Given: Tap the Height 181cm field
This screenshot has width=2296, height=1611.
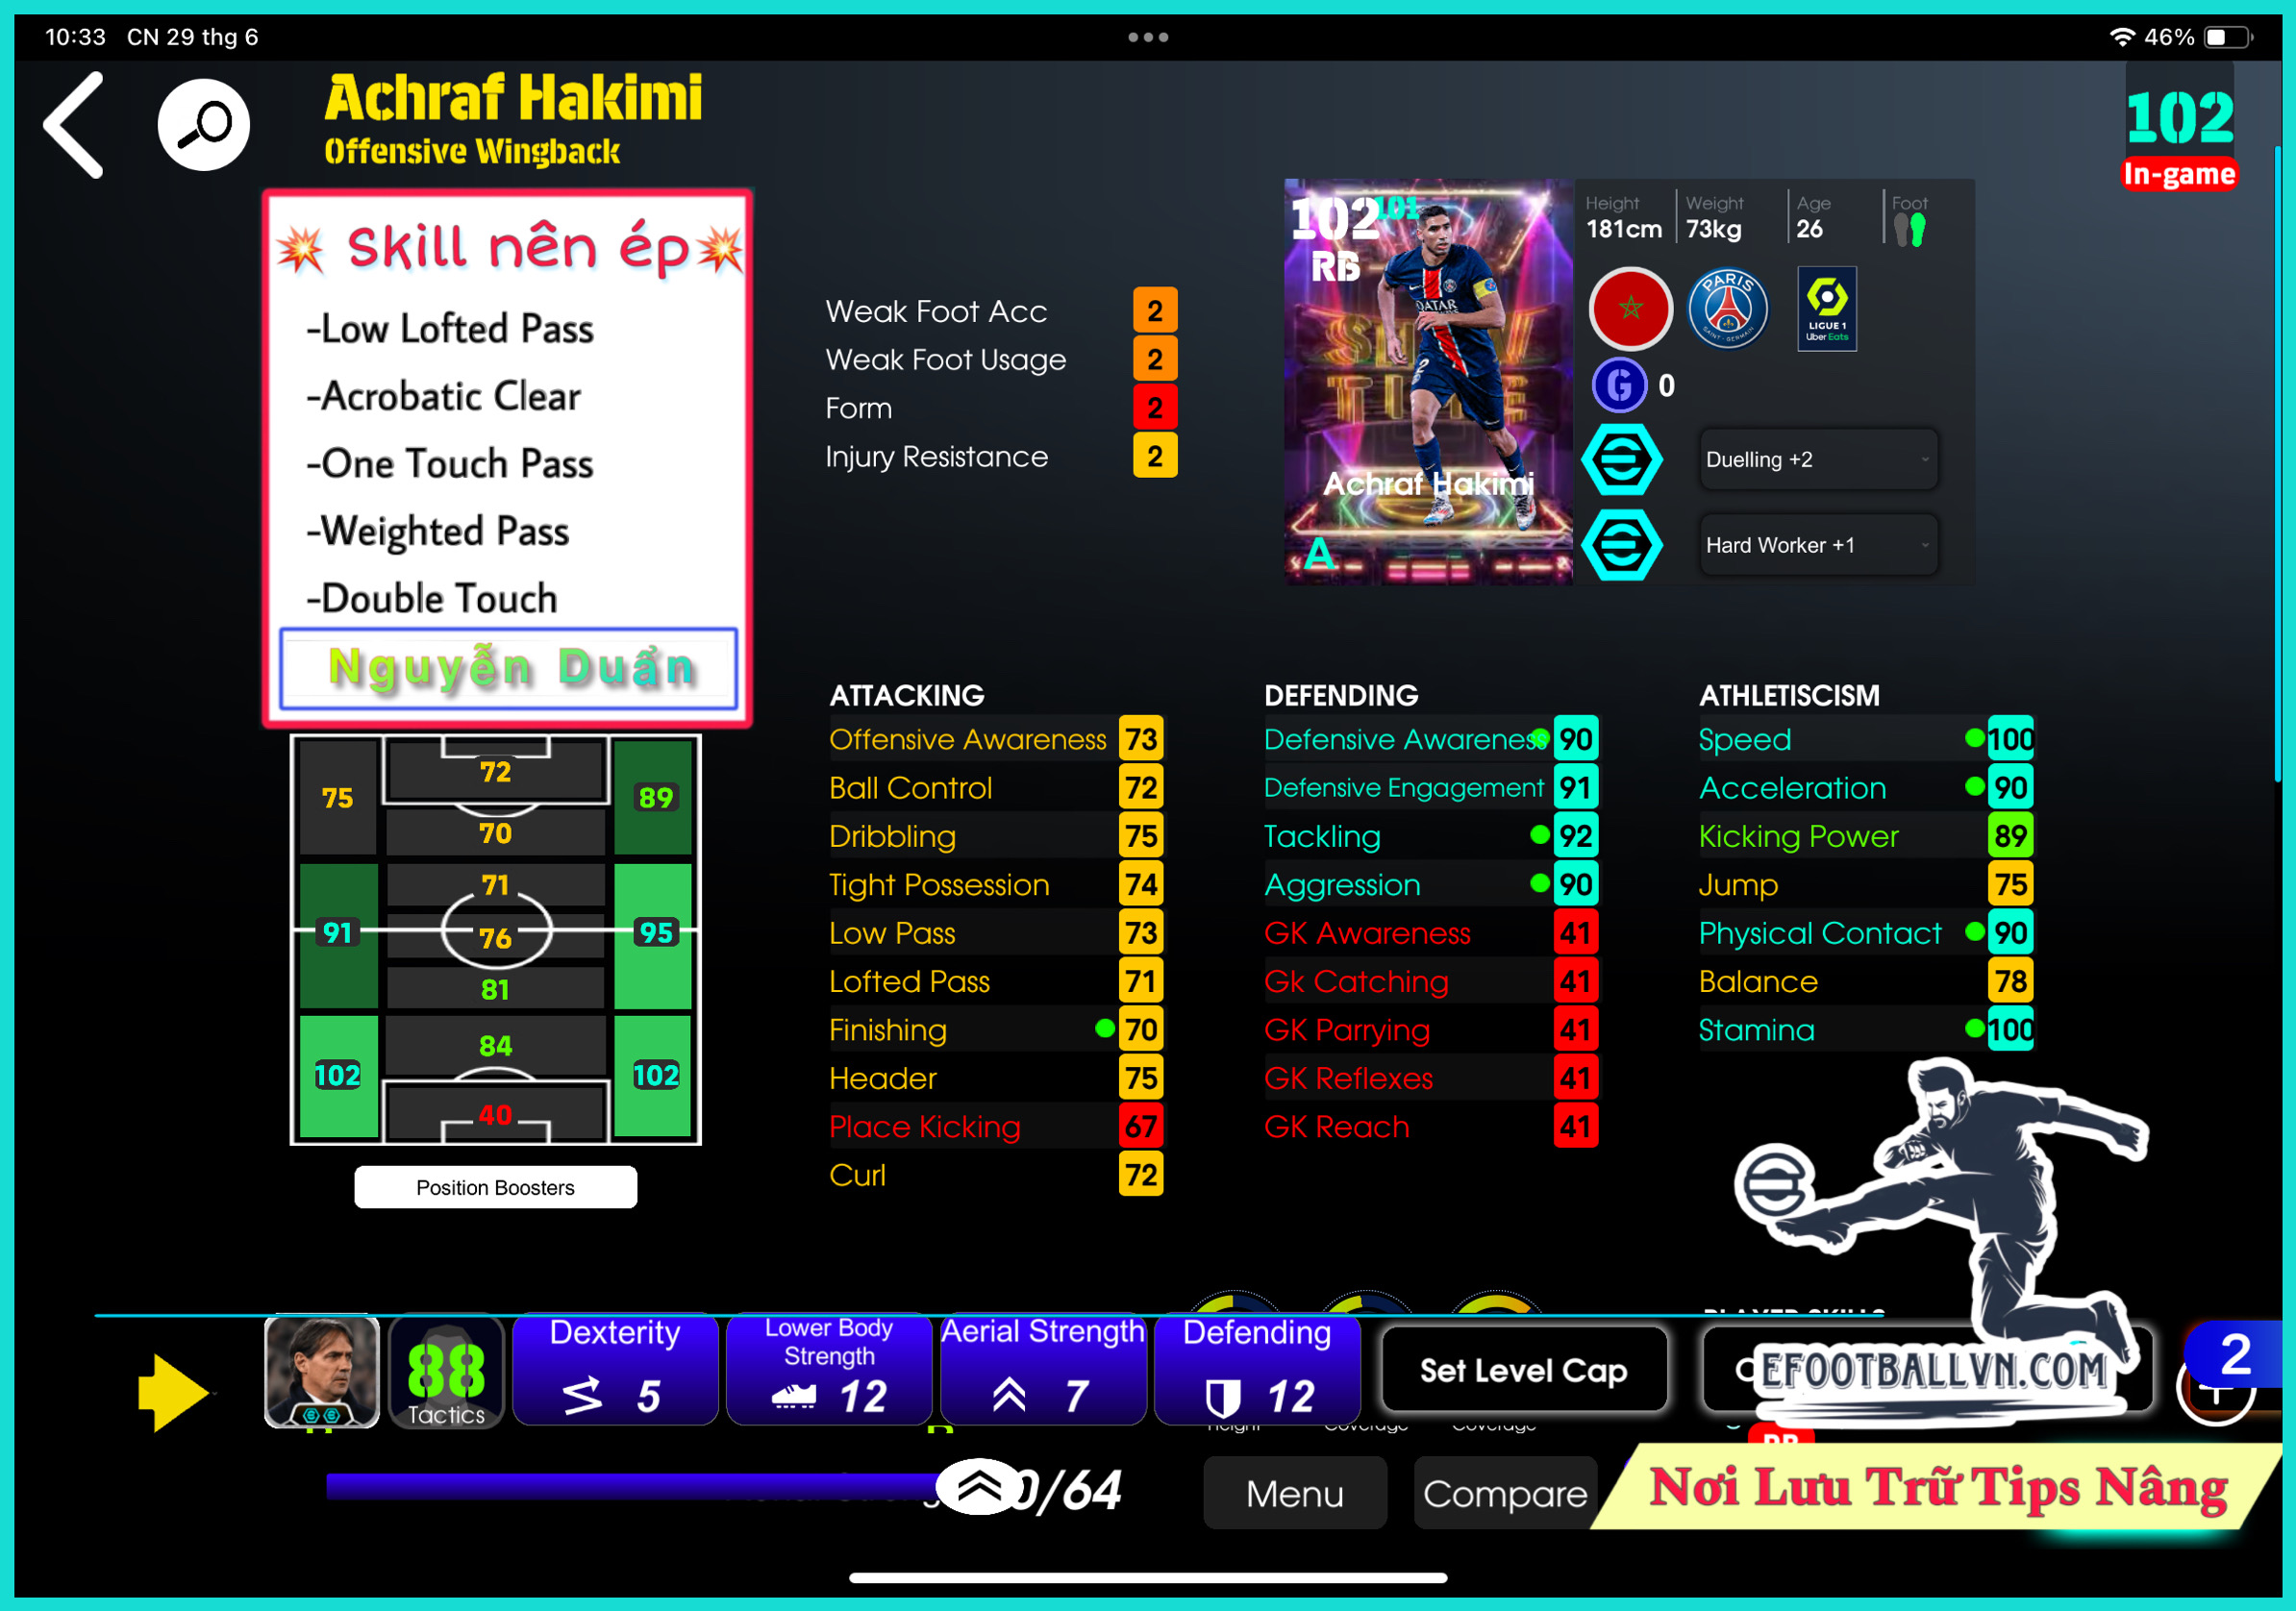Looking at the screenshot, I should point(1624,217).
